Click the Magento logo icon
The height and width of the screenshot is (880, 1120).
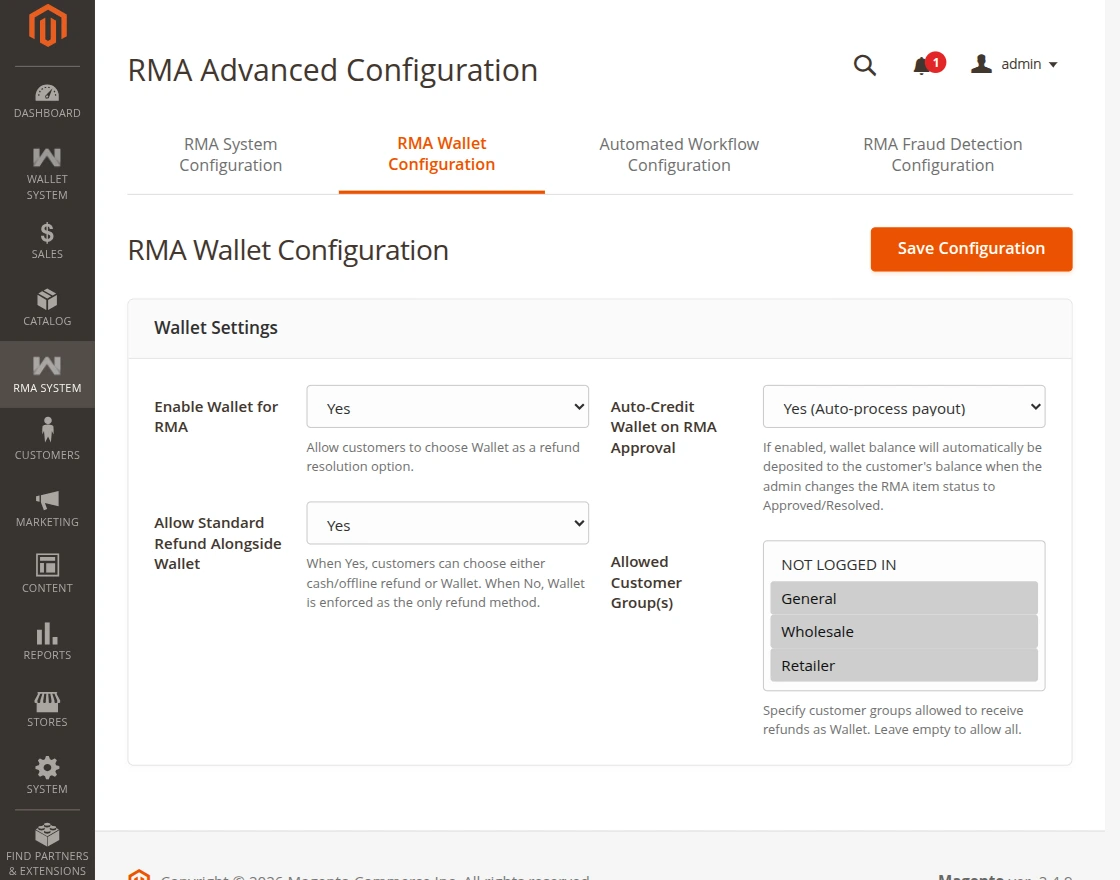point(47,25)
